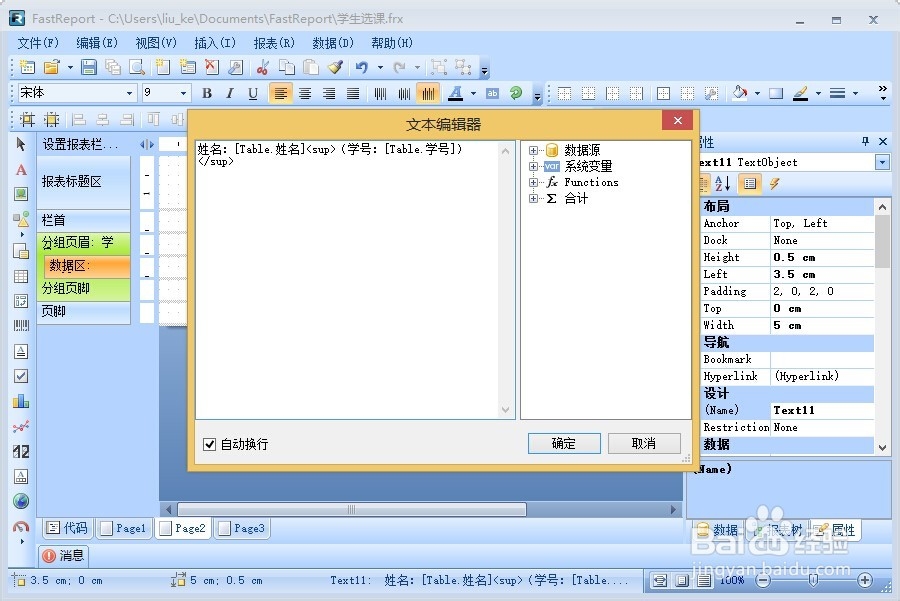Open the font size dropdown showing 9
This screenshot has width=900, height=601.
(x=183, y=92)
